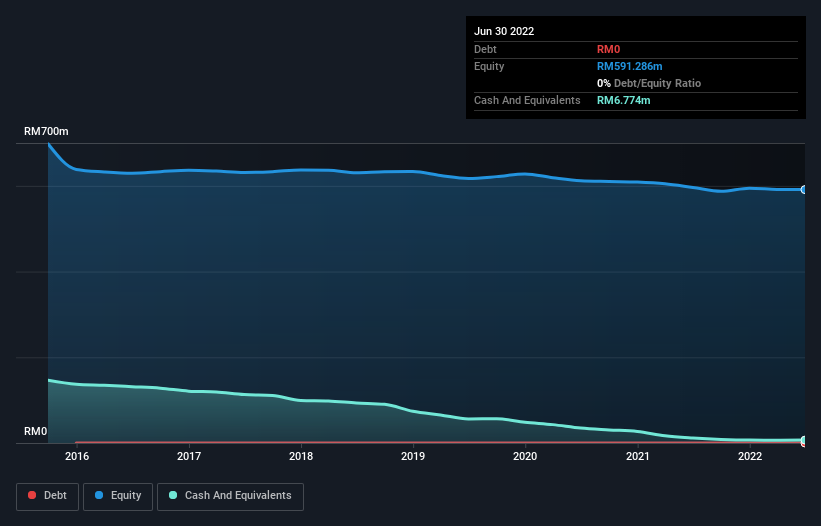
Task: Toggle Cash And Equivalents legend button
Action: (x=230, y=496)
